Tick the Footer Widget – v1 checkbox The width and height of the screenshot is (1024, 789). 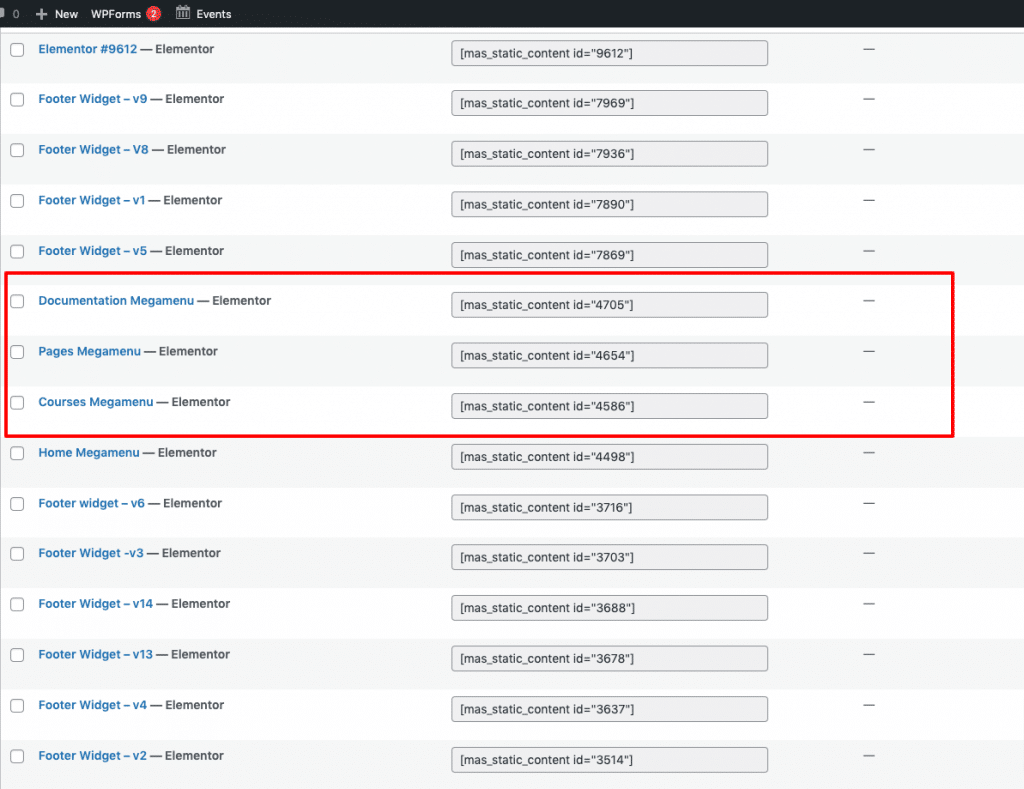click(17, 201)
